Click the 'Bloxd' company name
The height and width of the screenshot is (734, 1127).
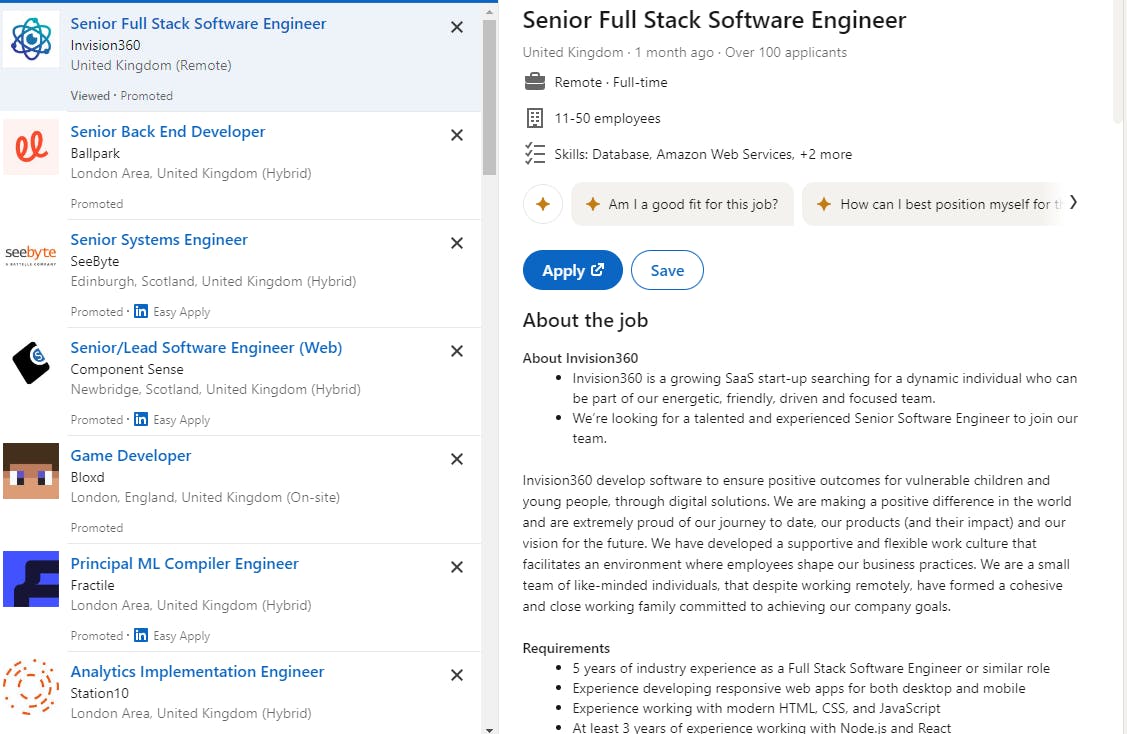click(87, 477)
